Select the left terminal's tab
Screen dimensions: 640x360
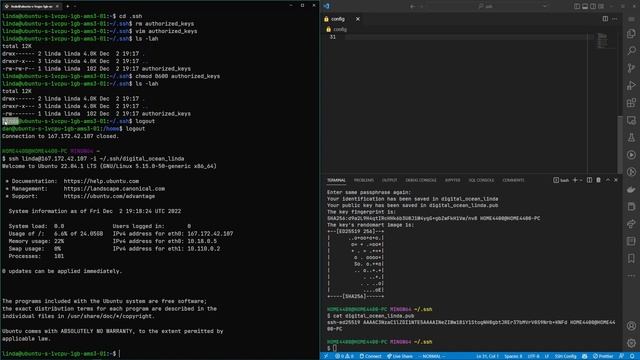click(x=32, y=6)
